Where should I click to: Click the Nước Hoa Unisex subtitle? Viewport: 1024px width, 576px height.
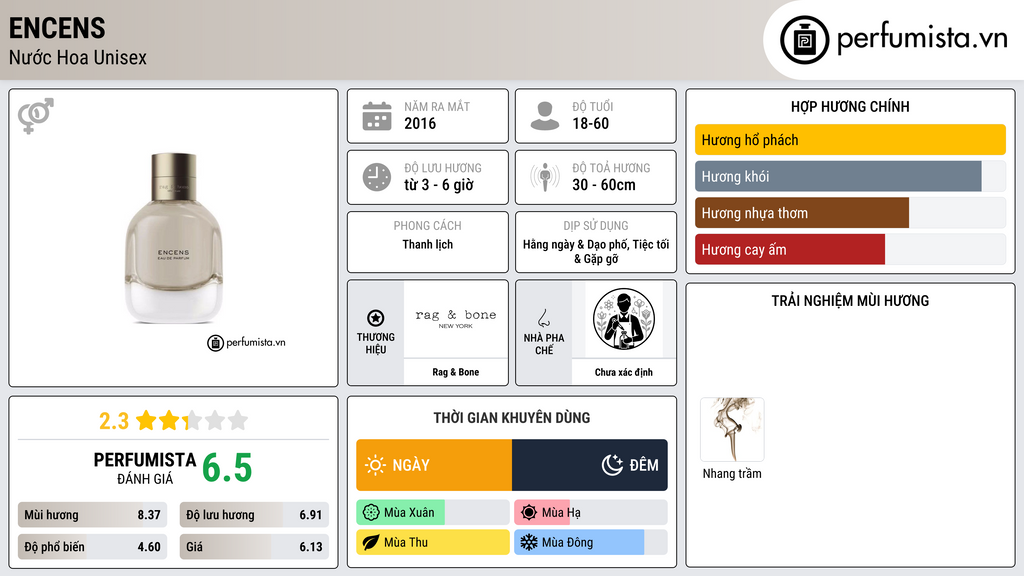click(x=78, y=57)
